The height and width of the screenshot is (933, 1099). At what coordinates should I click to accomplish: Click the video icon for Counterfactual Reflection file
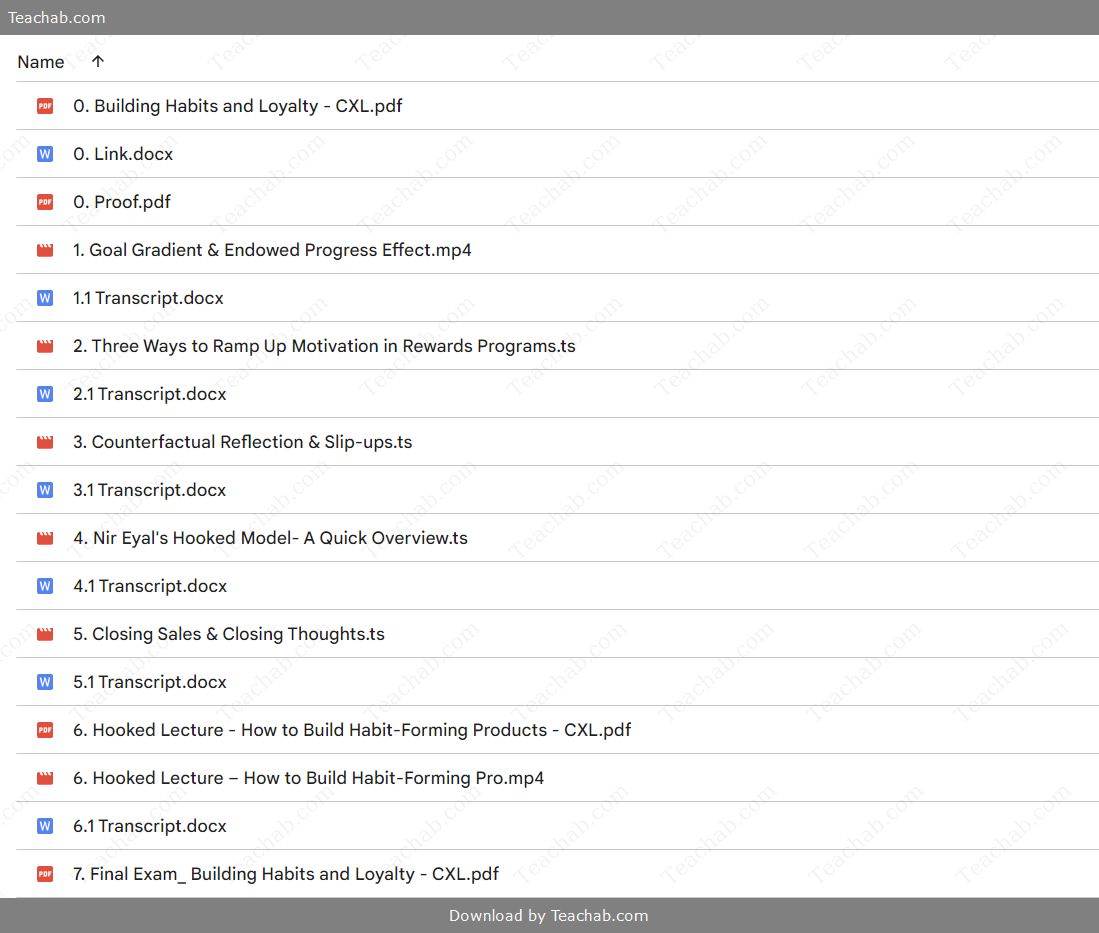point(45,442)
